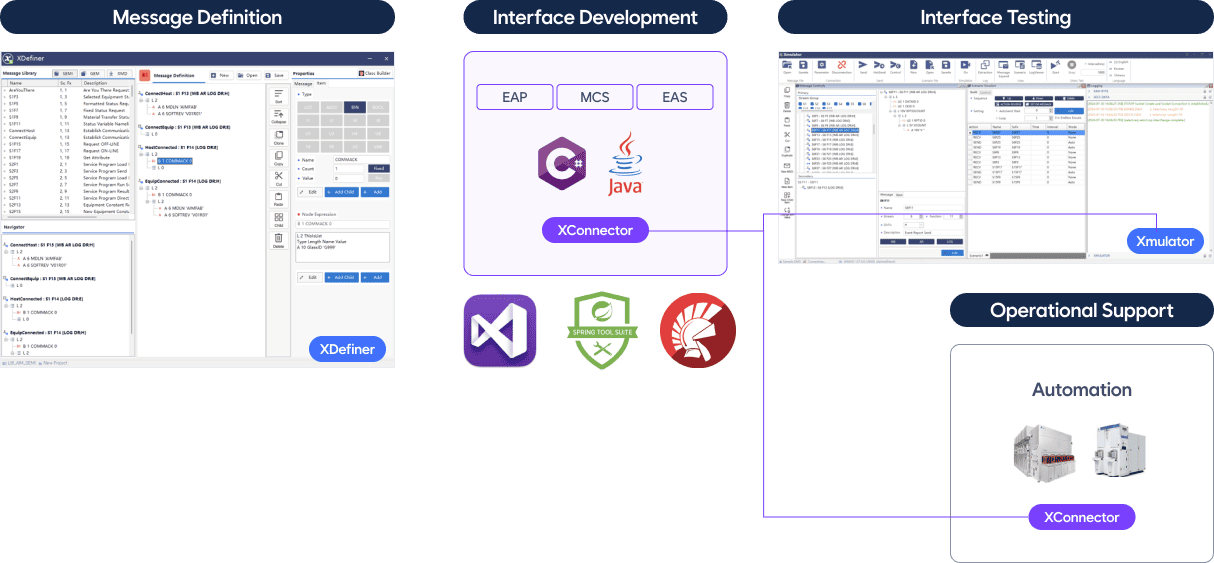Collapse L 2 under HostConnected in Message Definition
Viewport: 1214px width, 563px height.
(x=142, y=154)
